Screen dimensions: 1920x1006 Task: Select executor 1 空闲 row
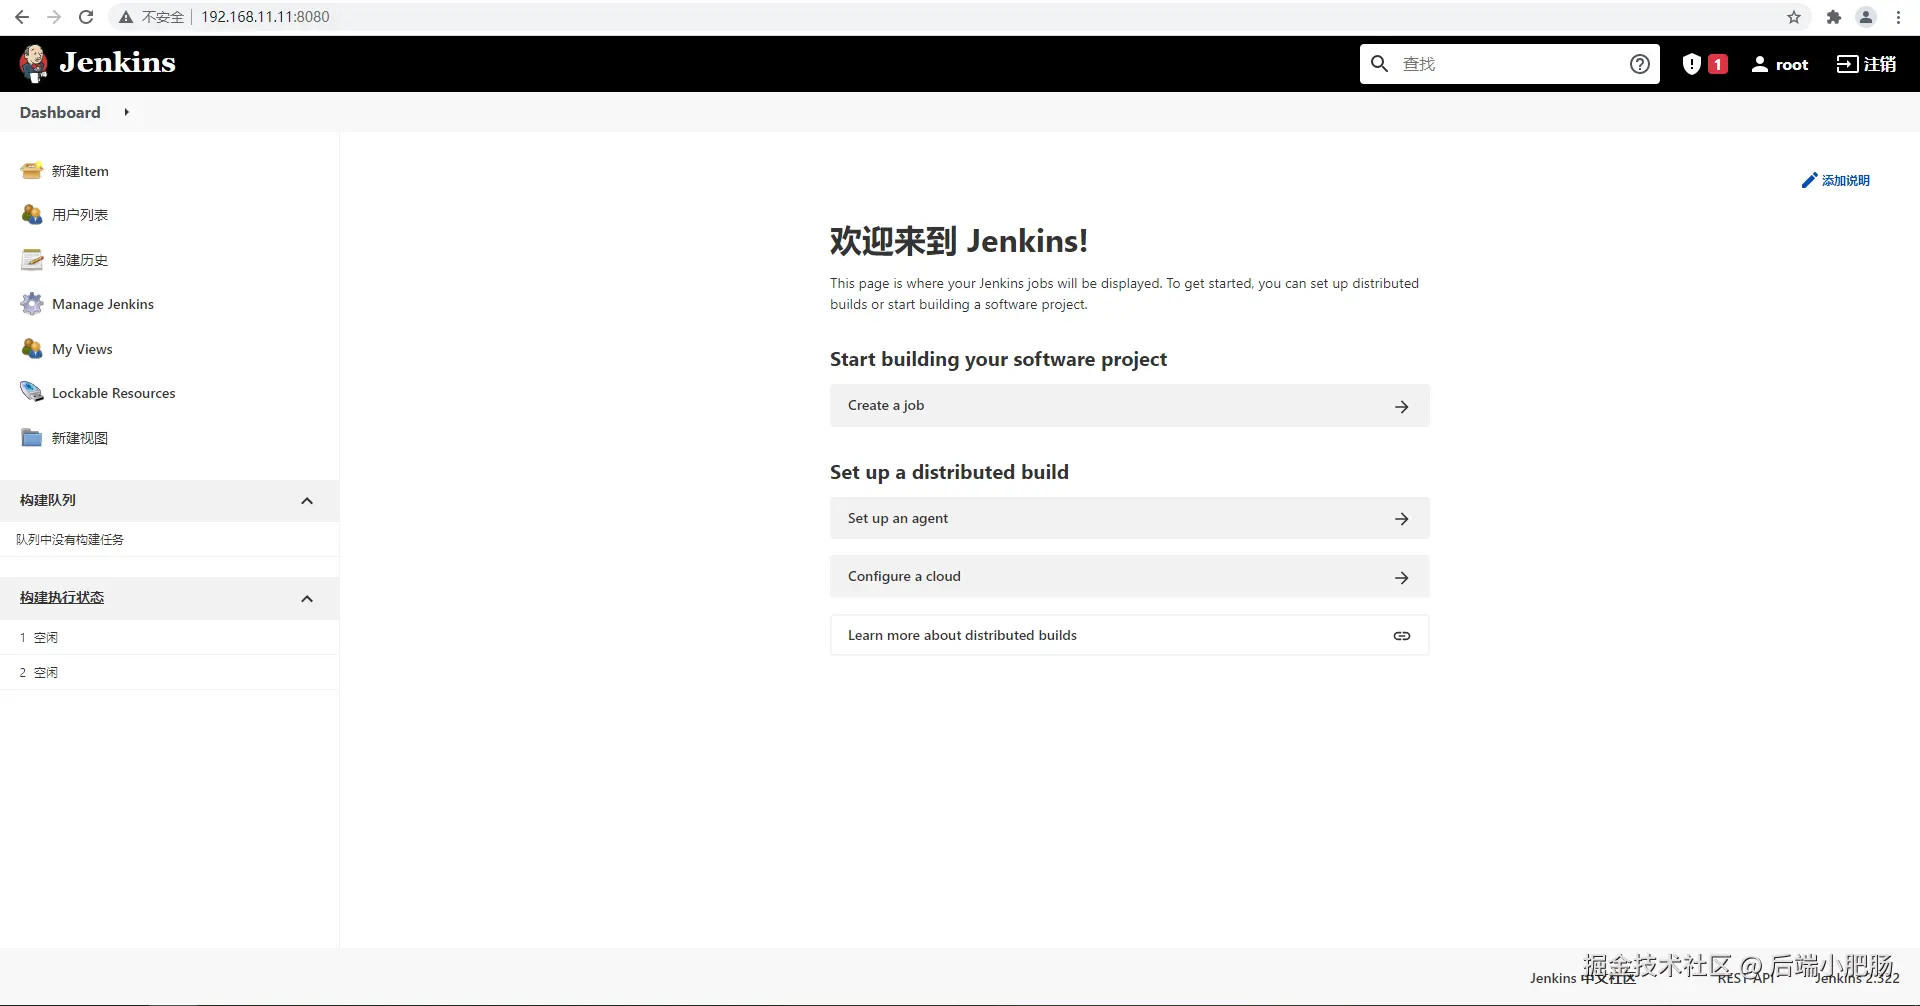point(169,637)
